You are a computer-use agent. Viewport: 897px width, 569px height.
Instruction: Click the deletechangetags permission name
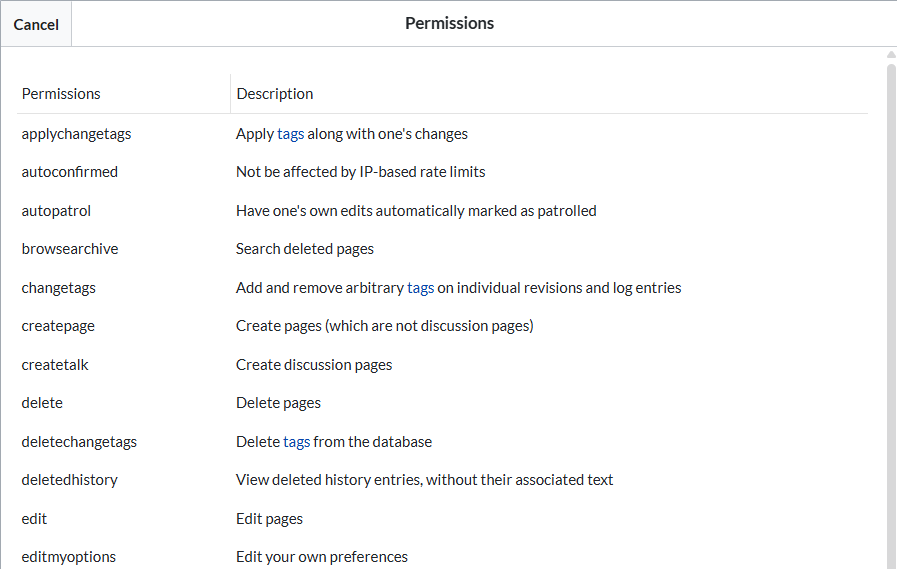click(x=79, y=441)
